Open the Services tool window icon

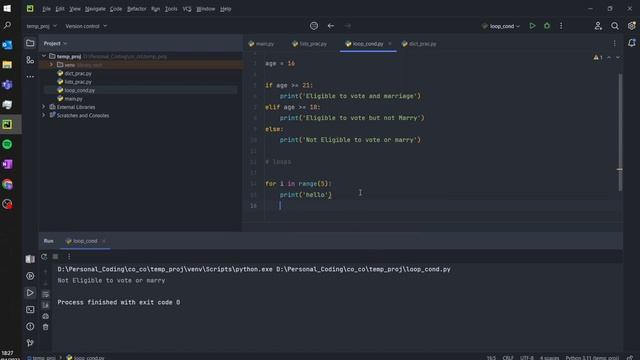click(x=30, y=276)
